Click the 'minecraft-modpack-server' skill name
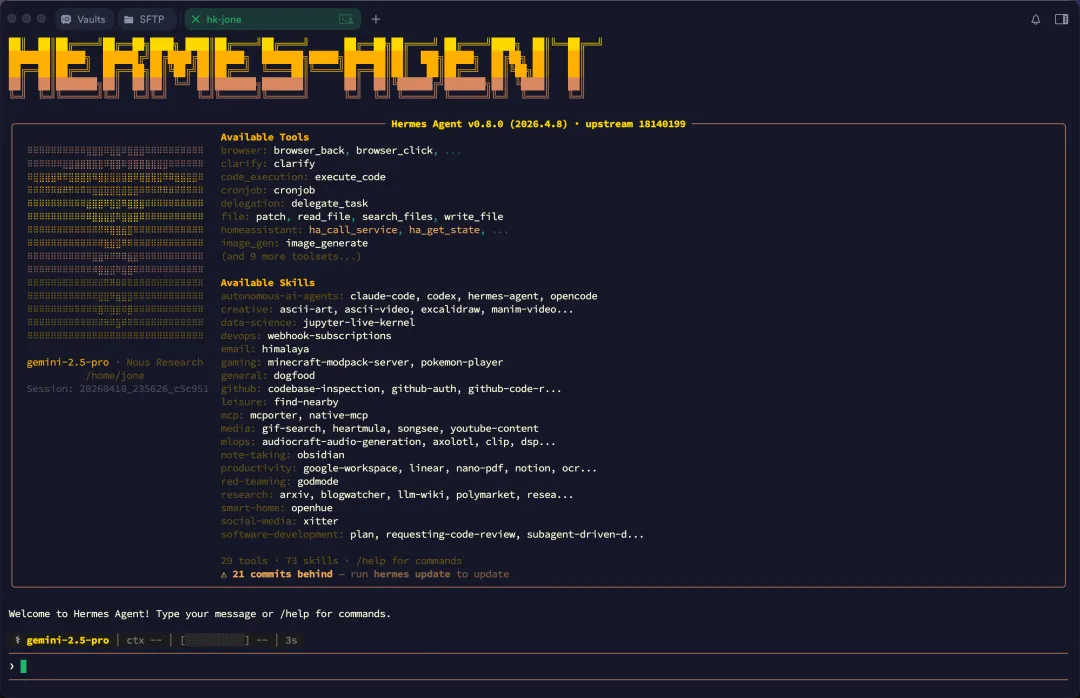The height and width of the screenshot is (698, 1080). point(338,362)
